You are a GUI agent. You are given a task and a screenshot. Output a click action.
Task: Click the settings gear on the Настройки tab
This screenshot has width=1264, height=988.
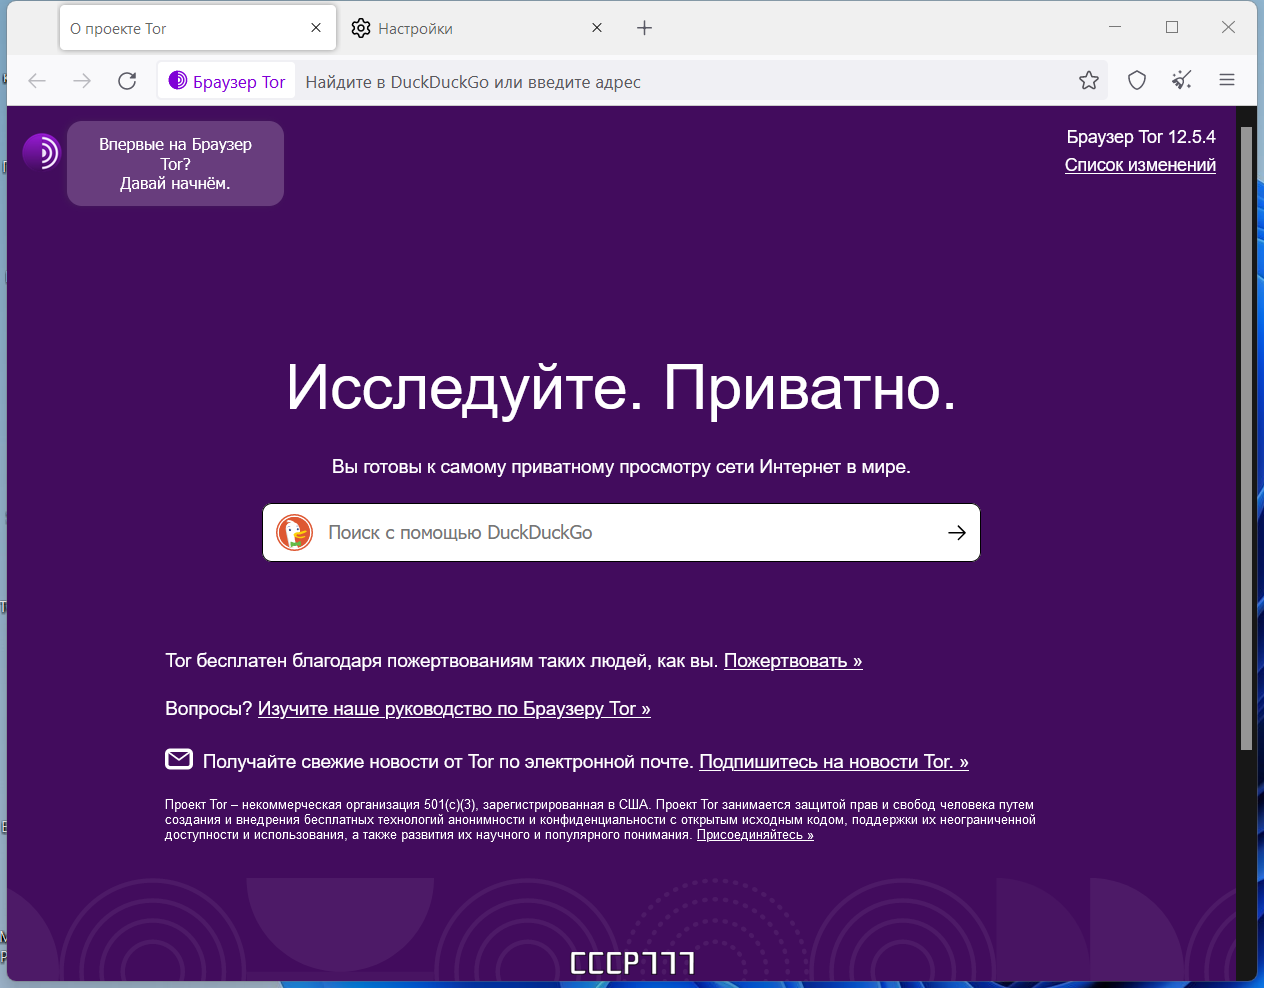pyautogui.click(x=361, y=28)
